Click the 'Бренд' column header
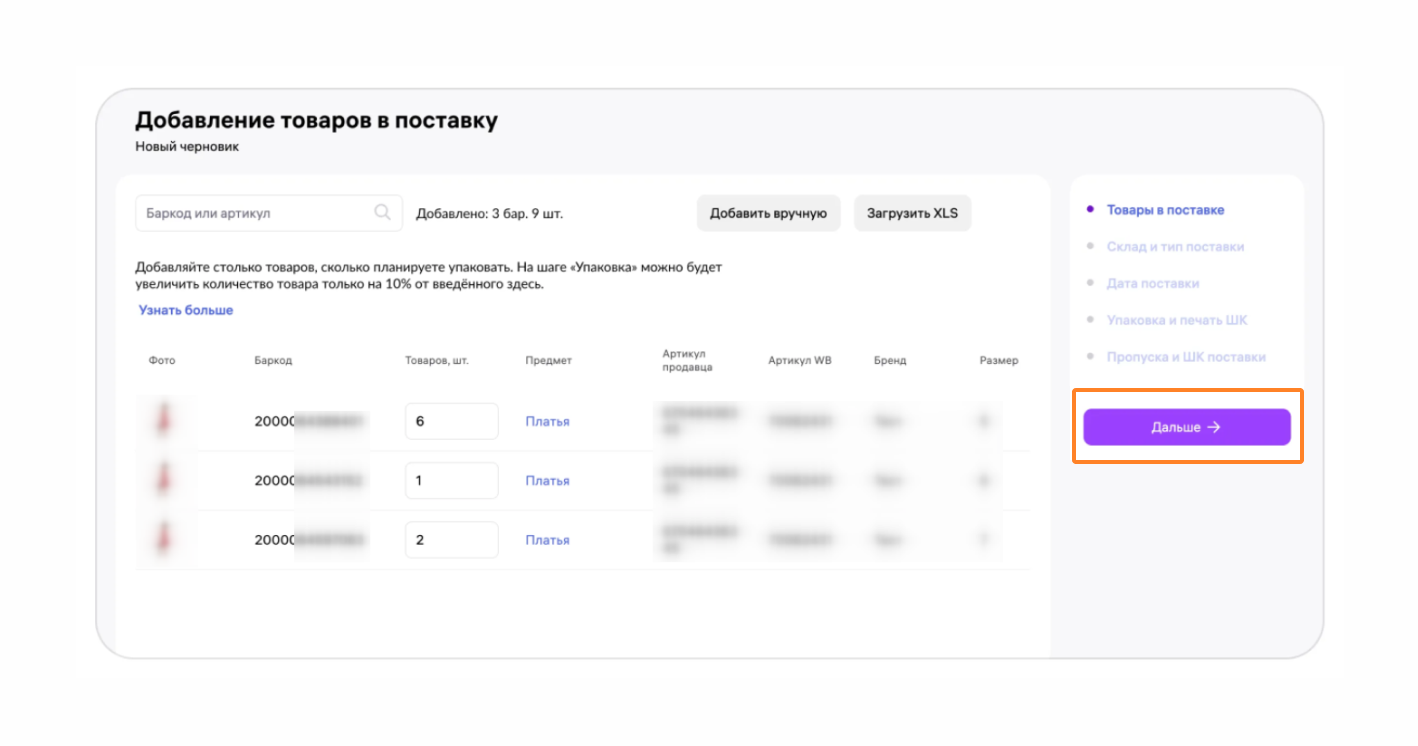Viewport: 1418px width, 746px height. coord(890,361)
